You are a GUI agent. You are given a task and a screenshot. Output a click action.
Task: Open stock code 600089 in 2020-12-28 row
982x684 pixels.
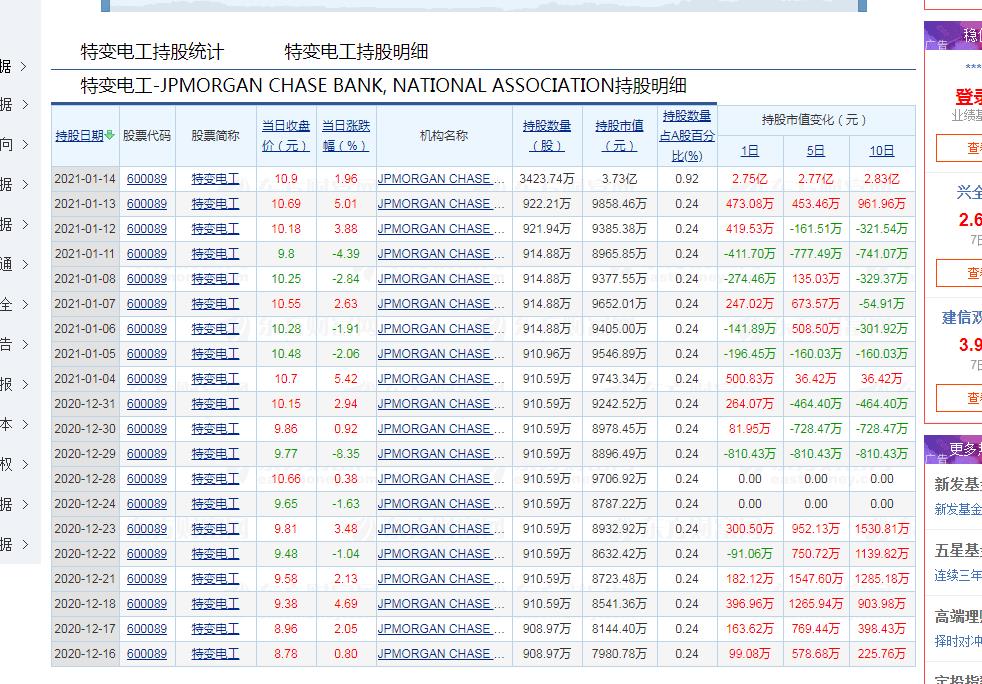coord(147,479)
